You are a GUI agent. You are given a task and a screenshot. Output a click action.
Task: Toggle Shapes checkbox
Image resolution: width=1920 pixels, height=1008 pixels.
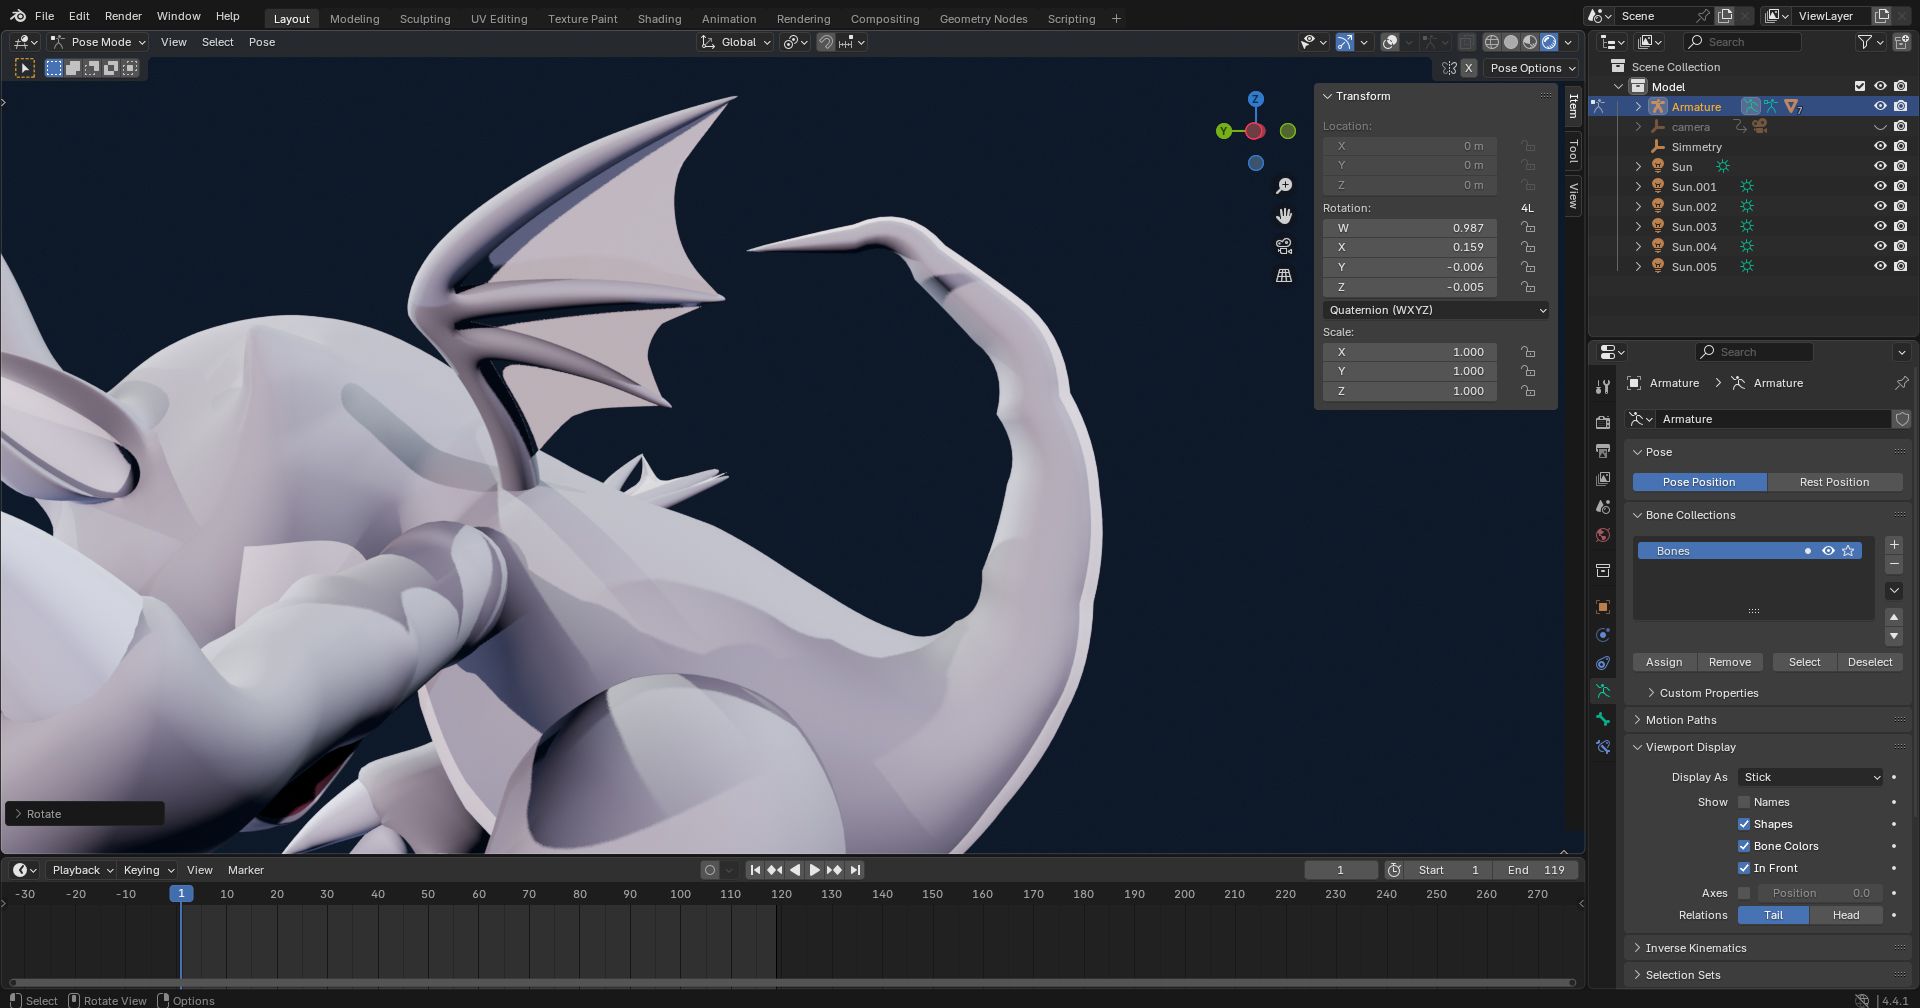point(1744,824)
